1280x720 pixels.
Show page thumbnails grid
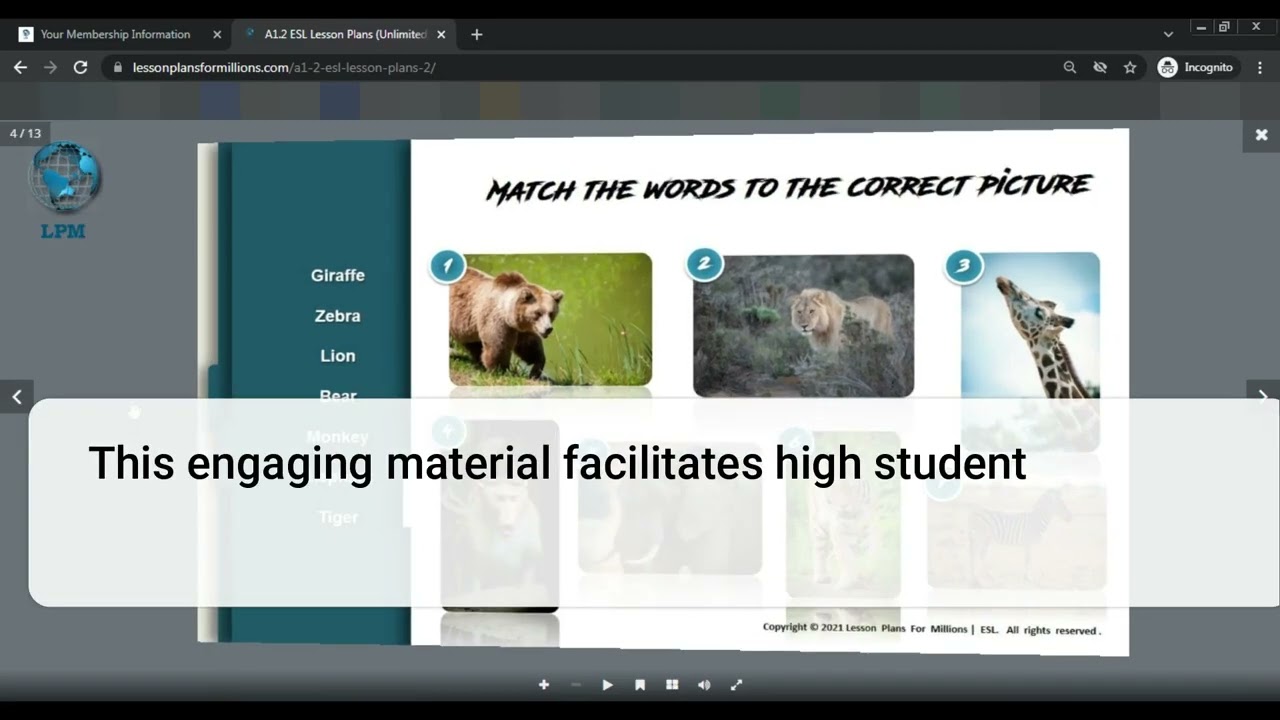tap(672, 685)
